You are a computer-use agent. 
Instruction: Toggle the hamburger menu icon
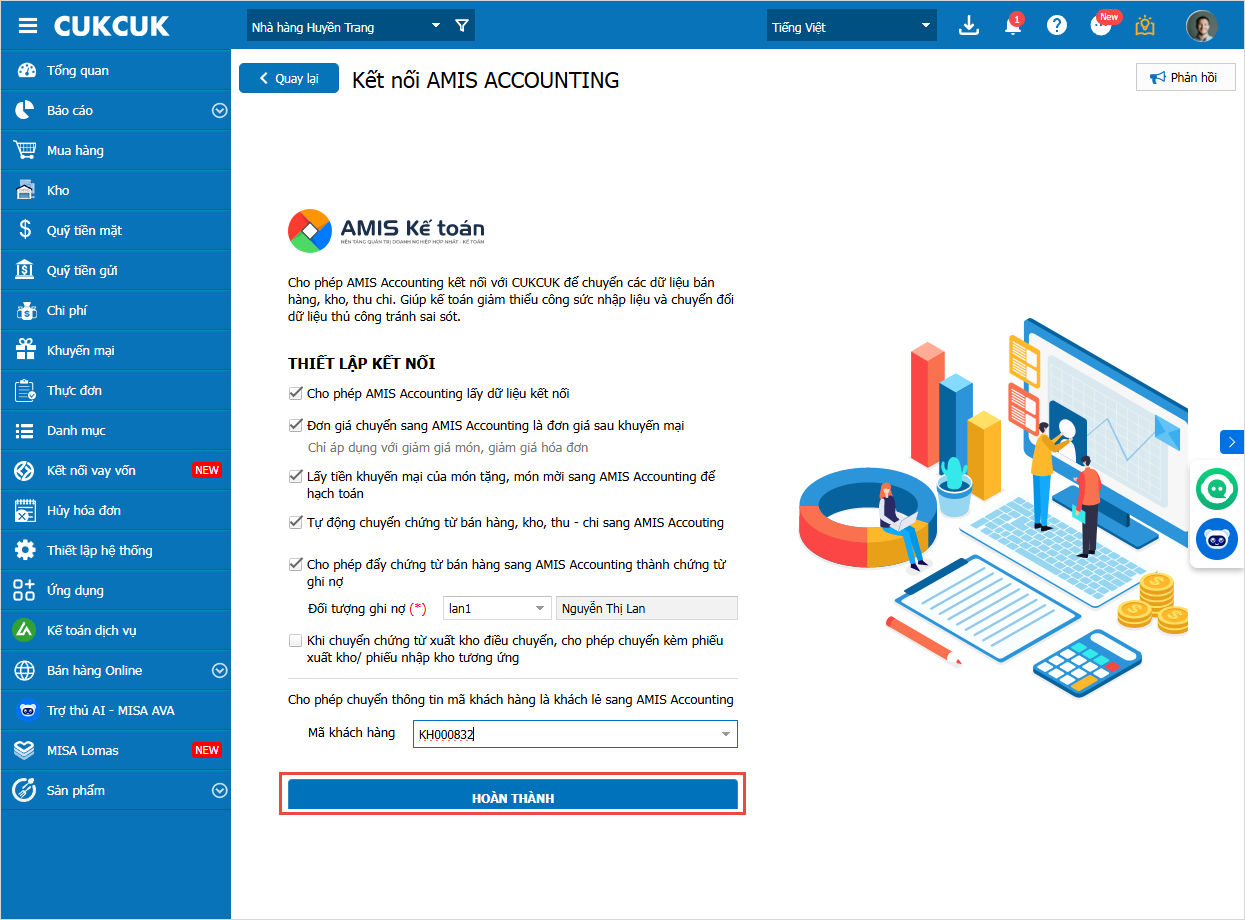[28, 26]
